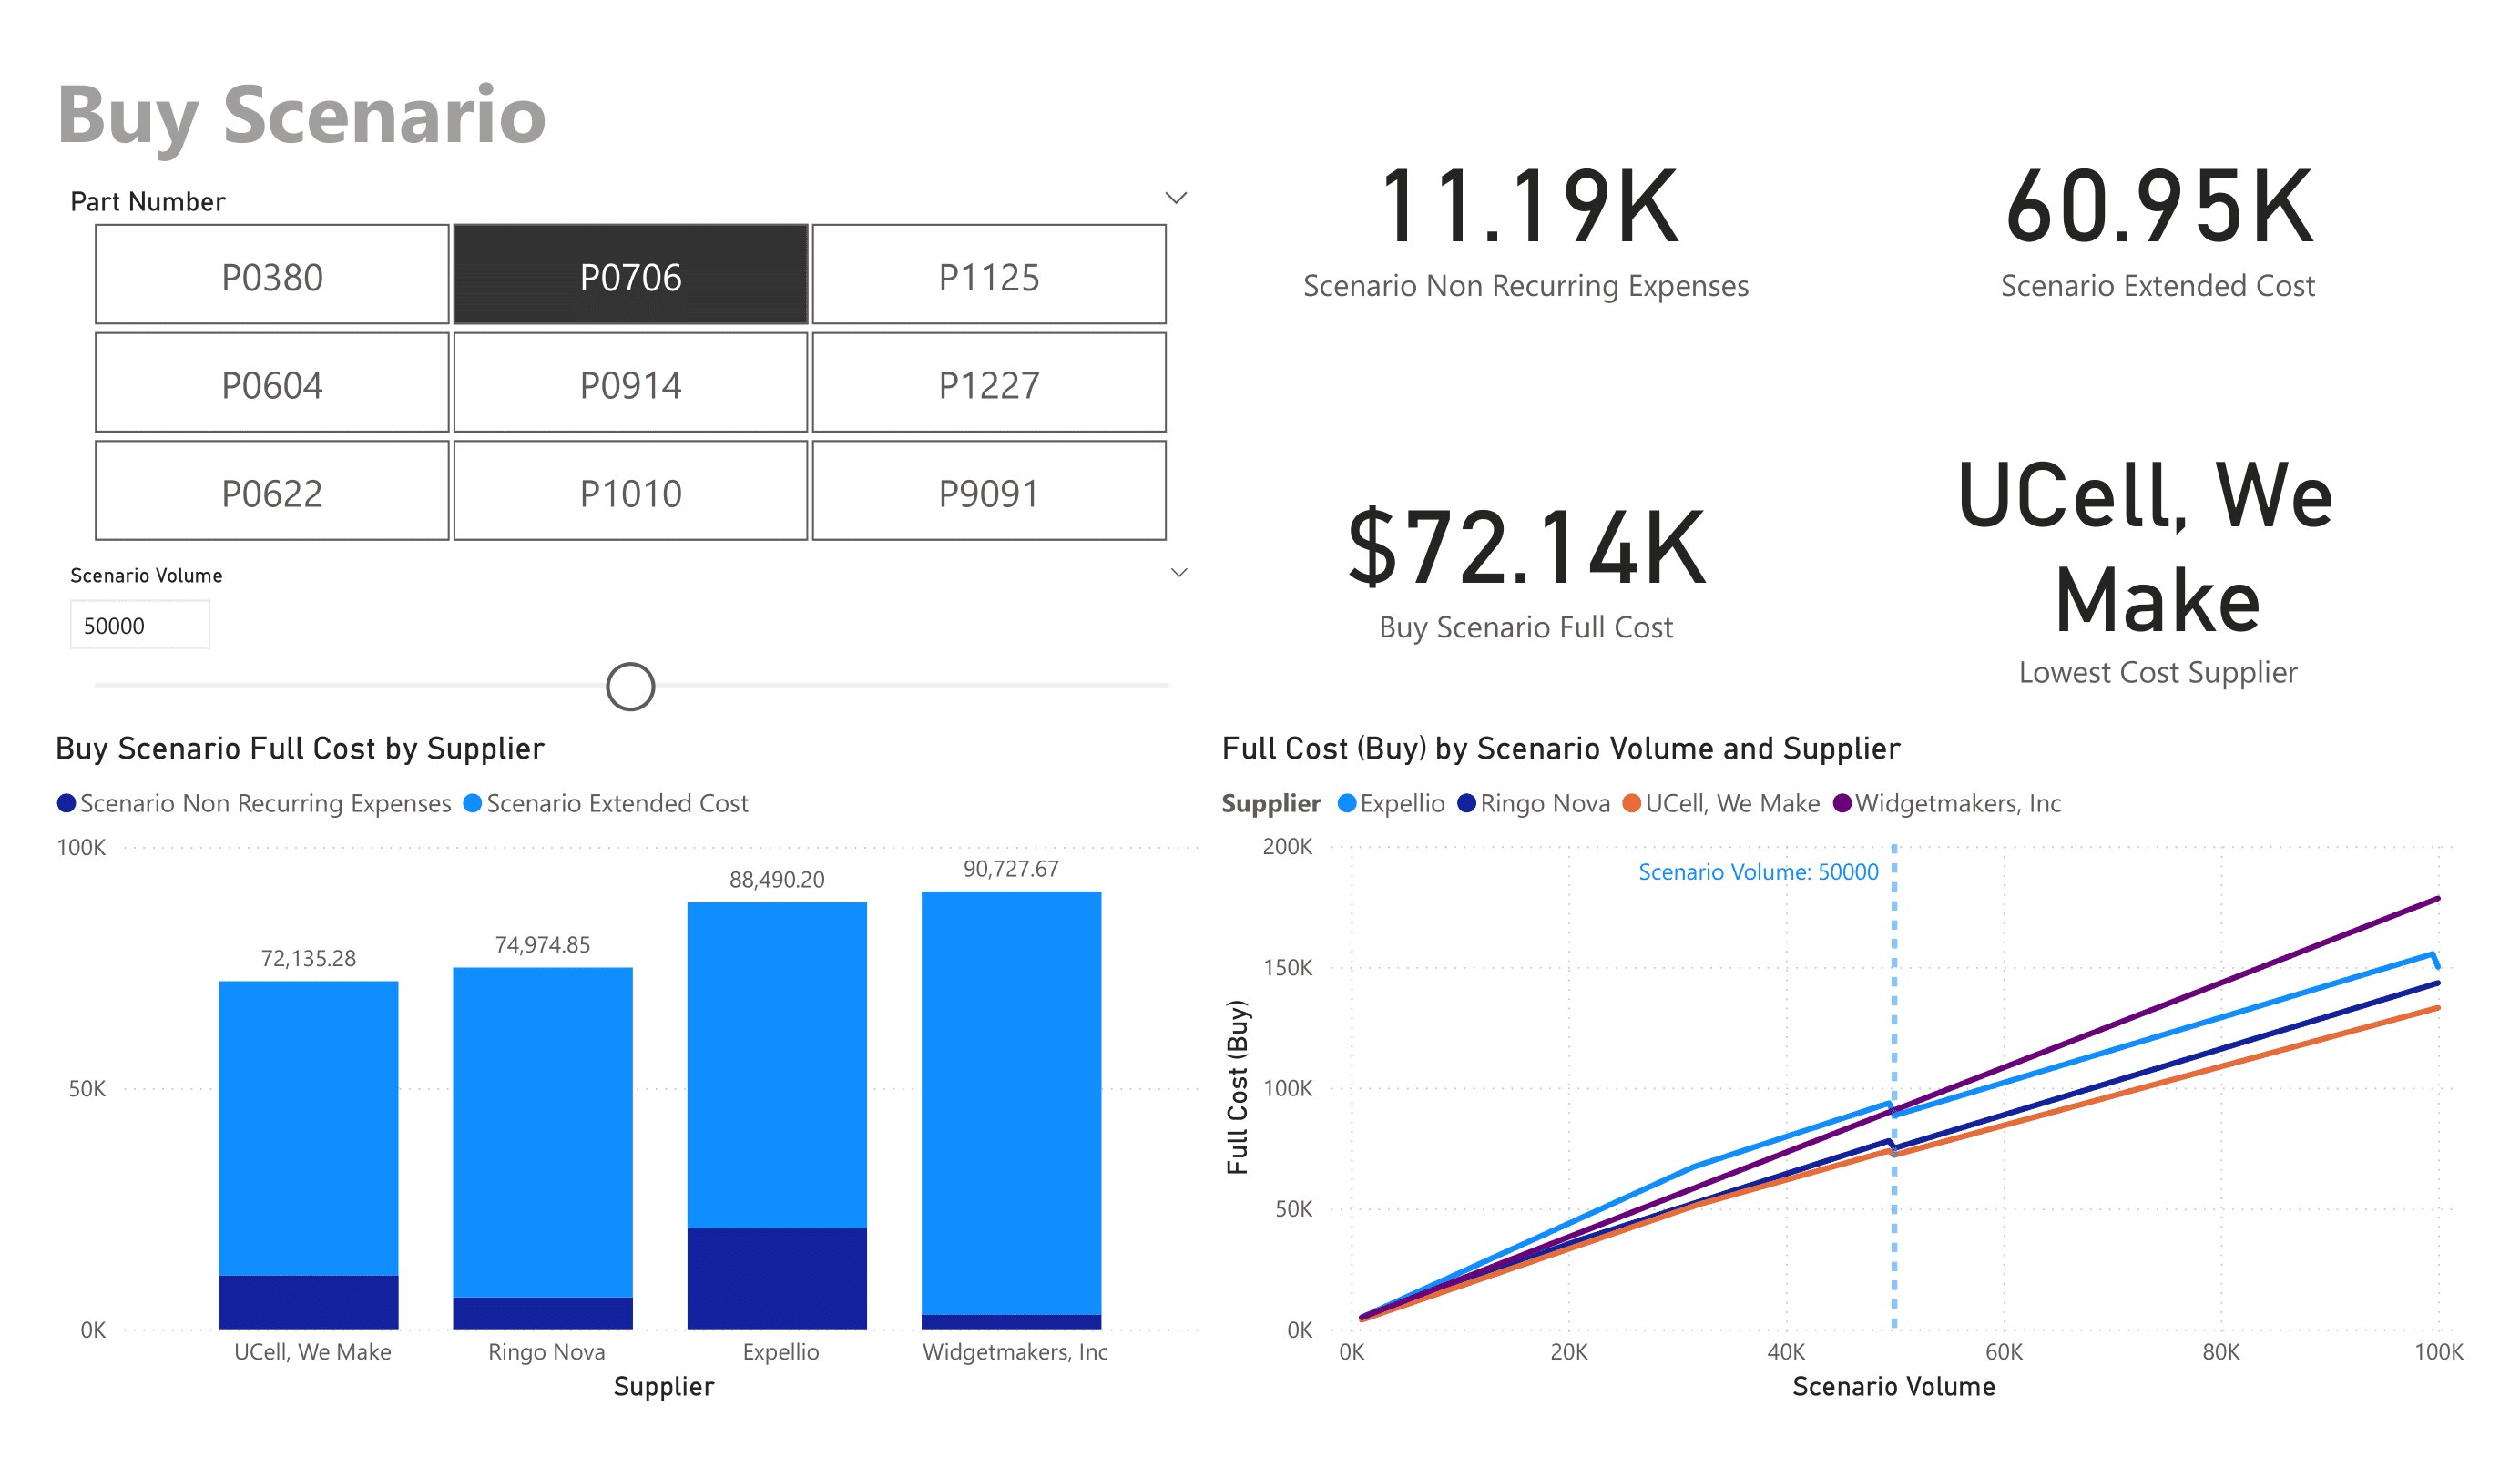Click the Ringo Nova legend marker
The width and height of the screenshot is (2520, 1457).
click(x=1467, y=803)
